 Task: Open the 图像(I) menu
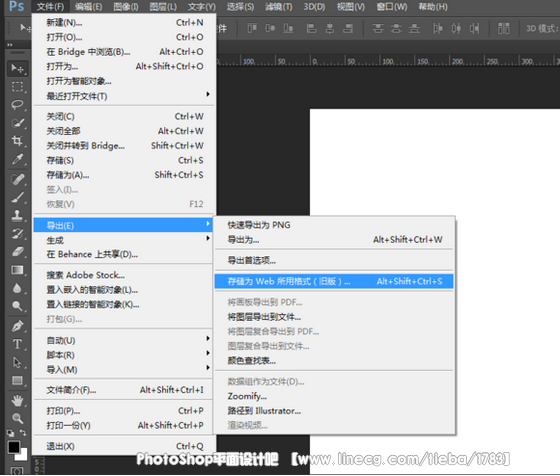pyautogui.click(x=126, y=6)
